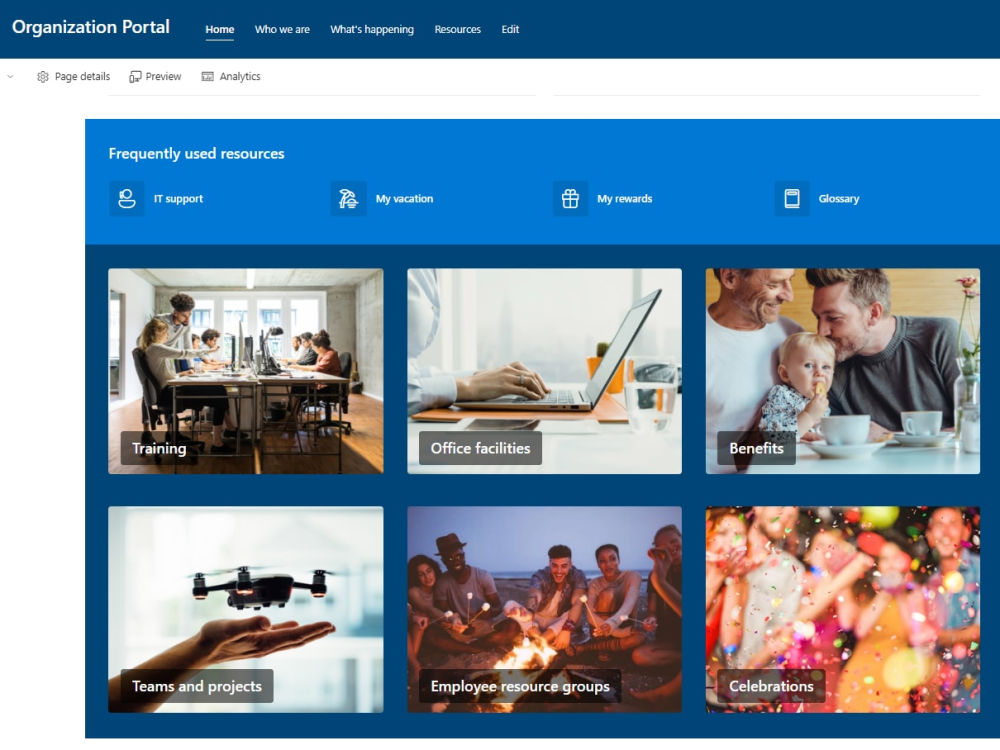Open the What's happening menu

pos(372,29)
